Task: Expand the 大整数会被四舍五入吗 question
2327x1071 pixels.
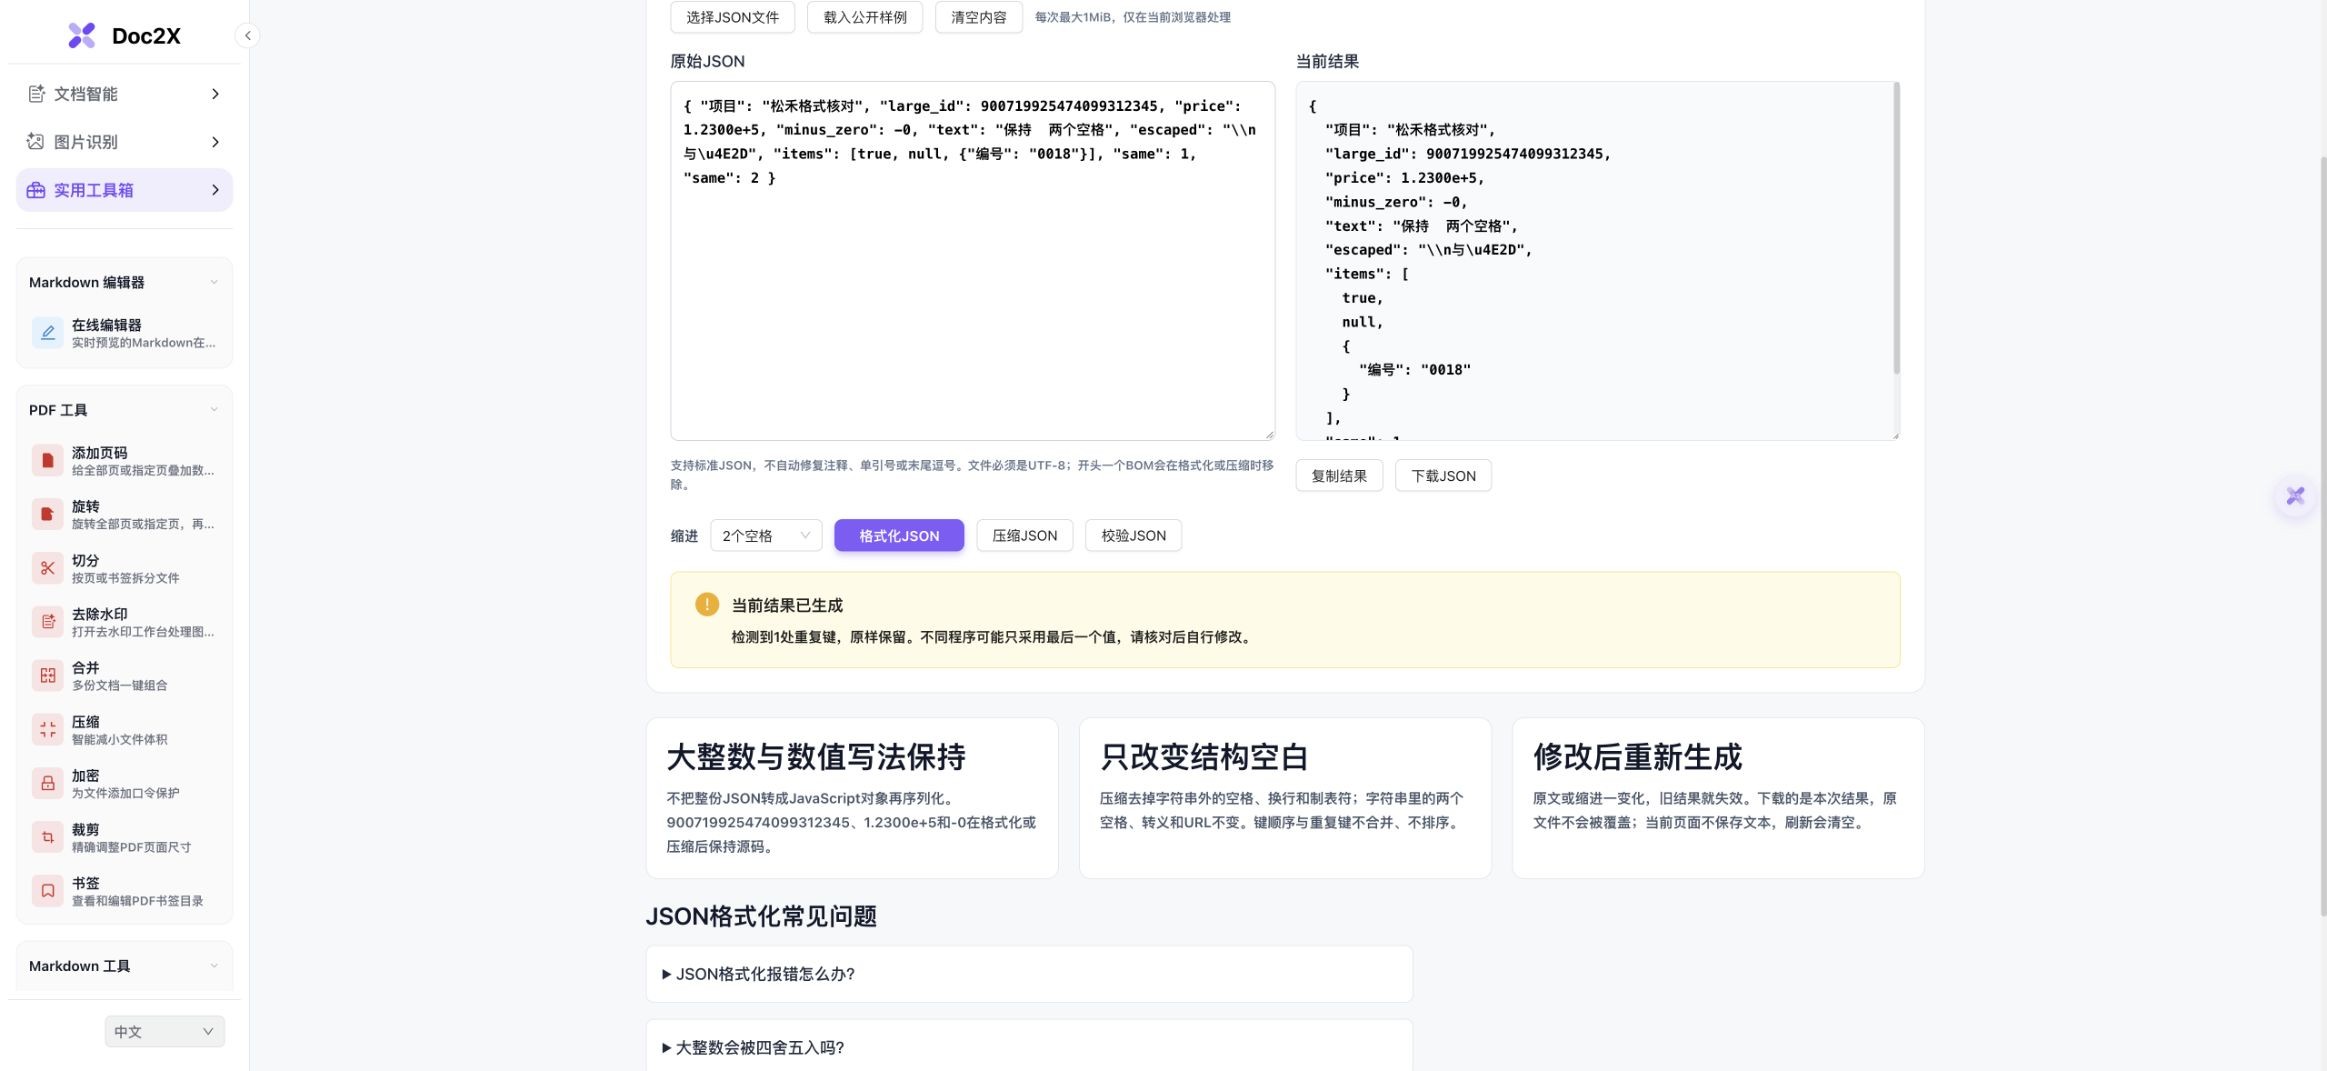Action: [1029, 1046]
